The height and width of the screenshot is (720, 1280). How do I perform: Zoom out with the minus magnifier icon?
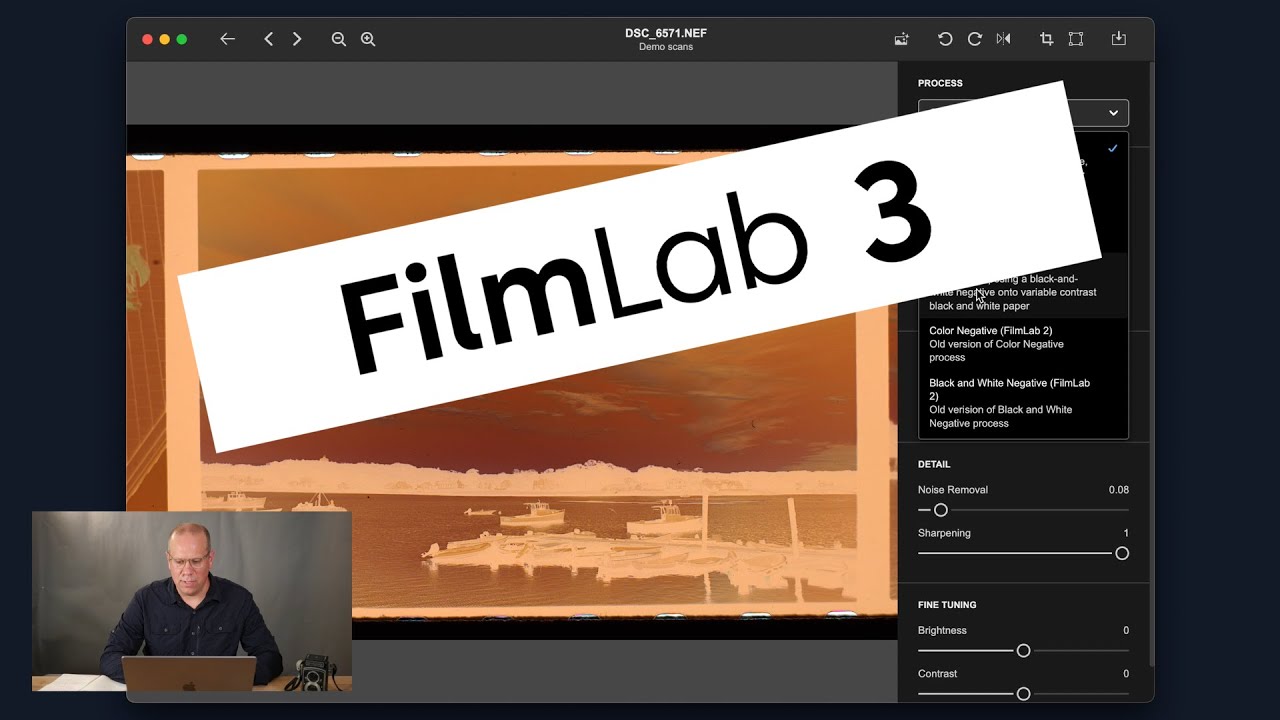pos(339,39)
